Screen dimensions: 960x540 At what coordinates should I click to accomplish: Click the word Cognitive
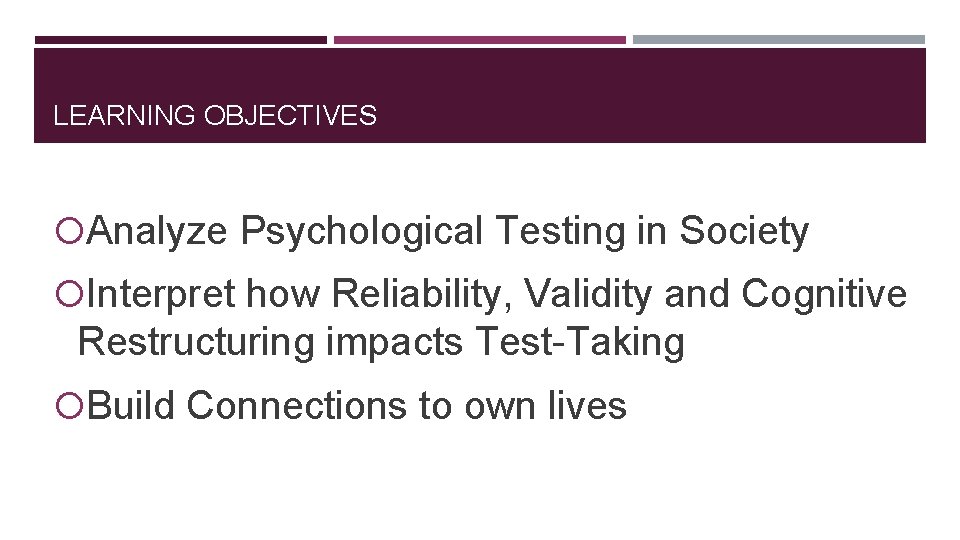point(824,295)
